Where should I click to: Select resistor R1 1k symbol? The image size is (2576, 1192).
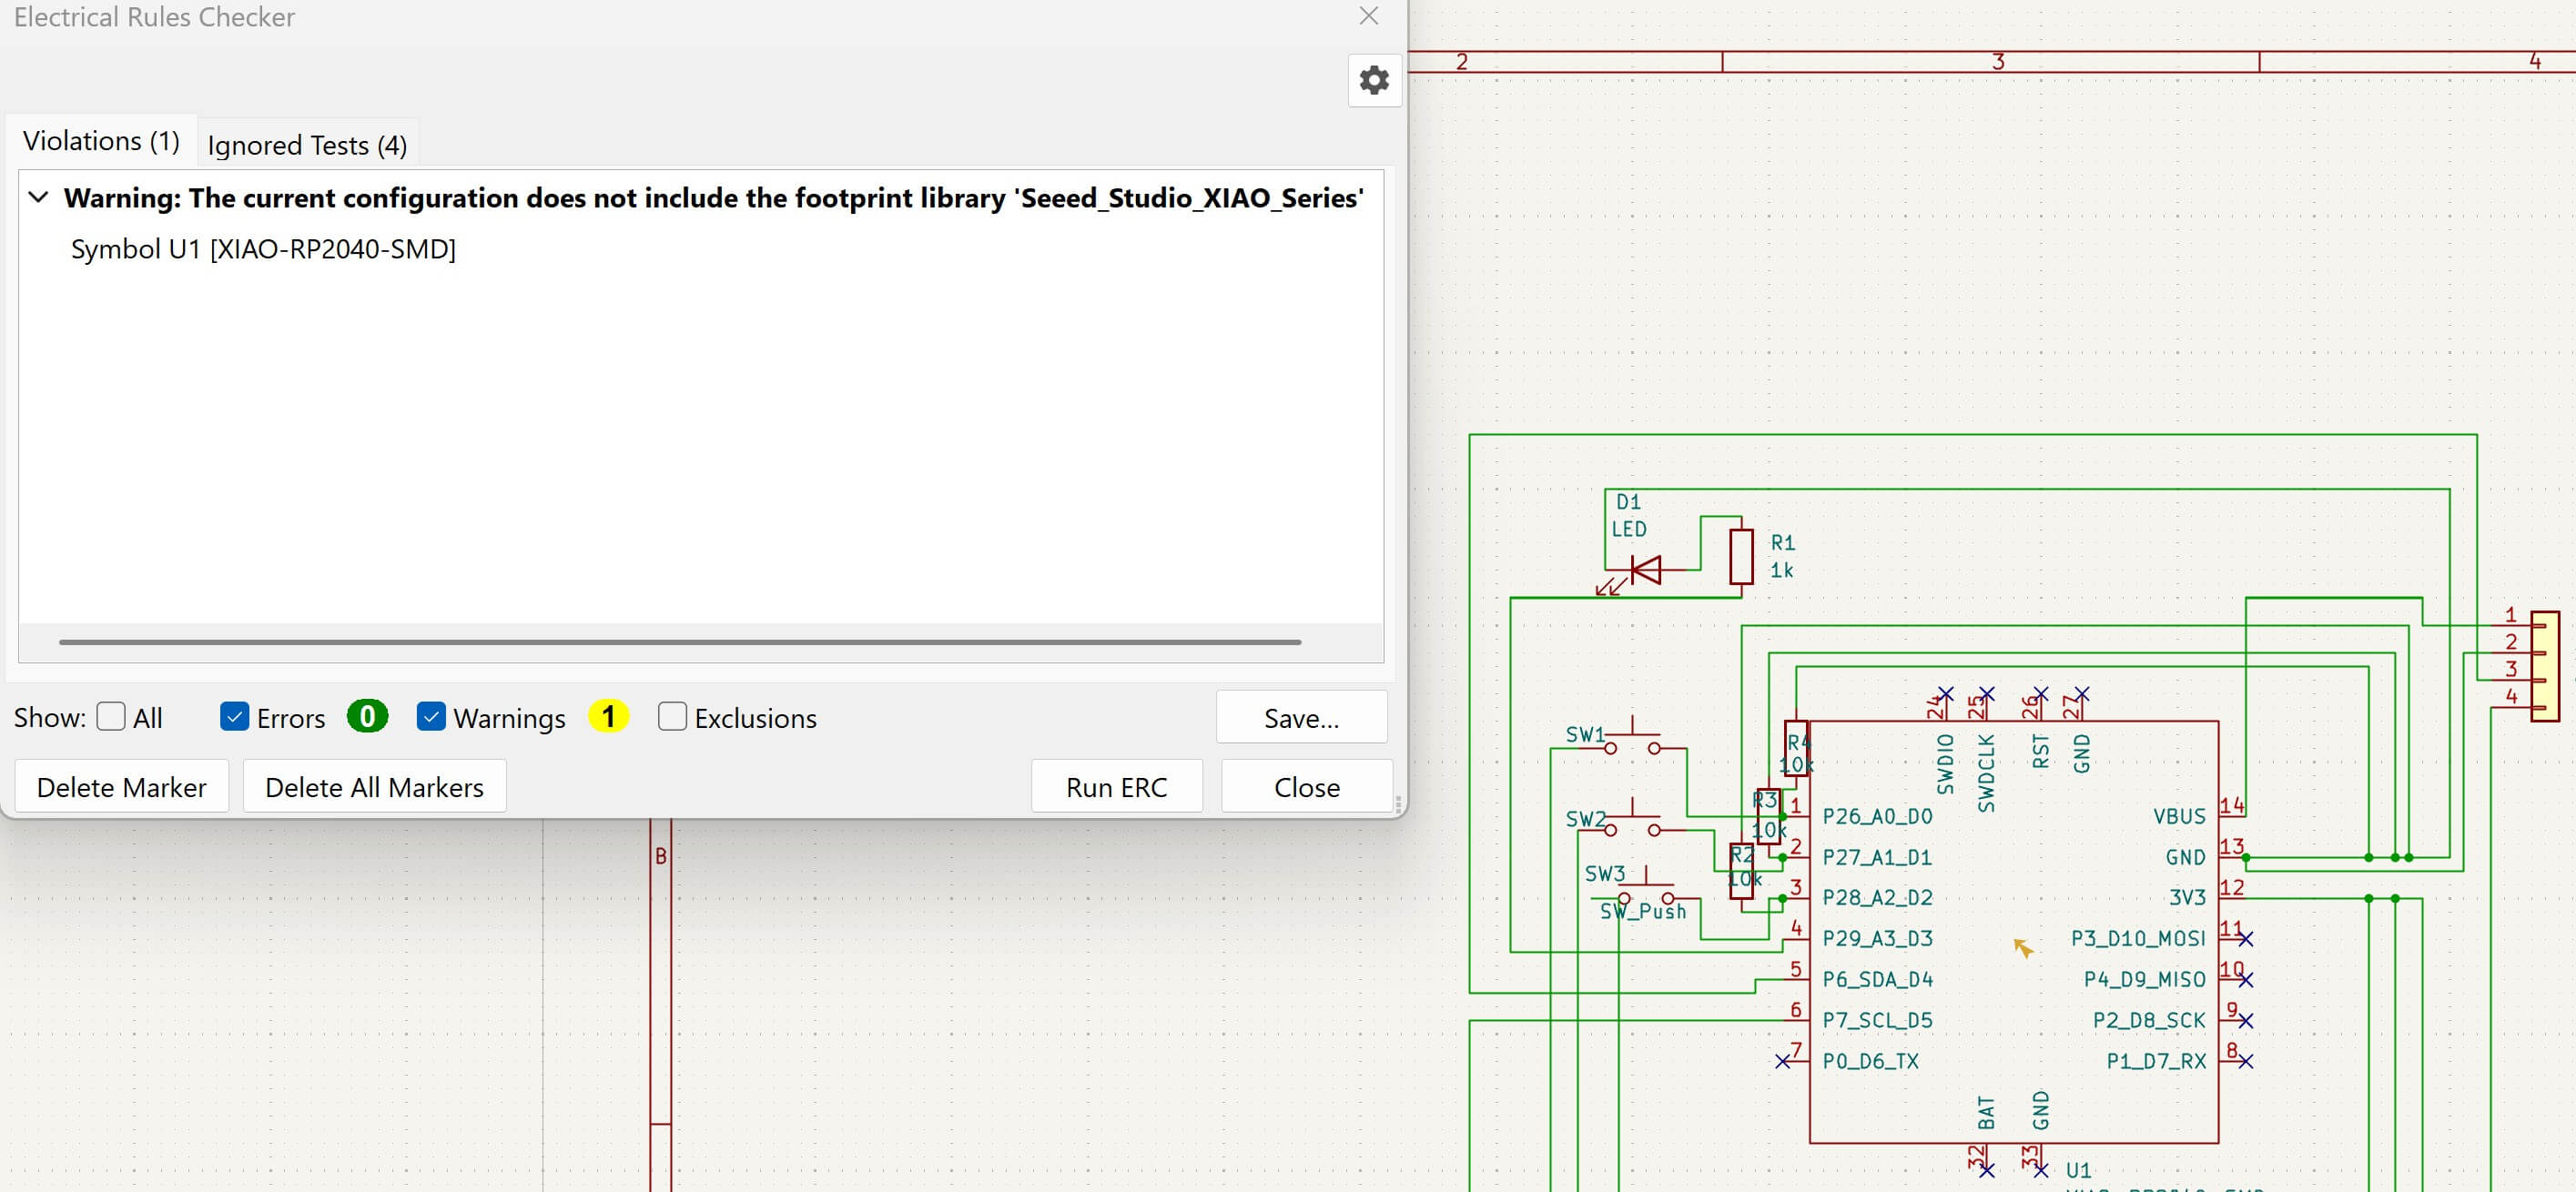point(1741,556)
